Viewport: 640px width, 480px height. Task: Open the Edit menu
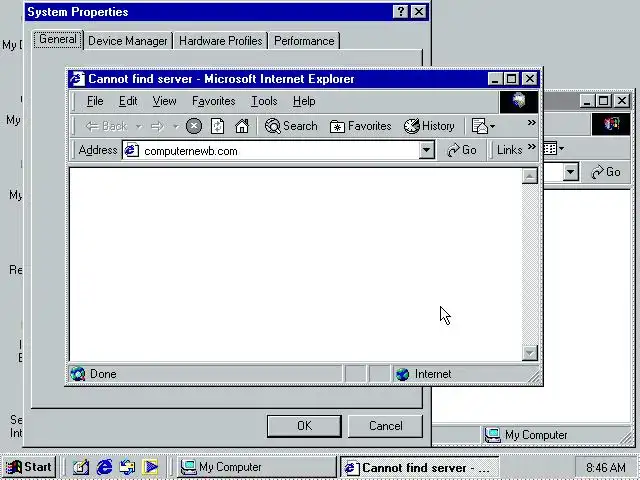[x=128, y=101]
